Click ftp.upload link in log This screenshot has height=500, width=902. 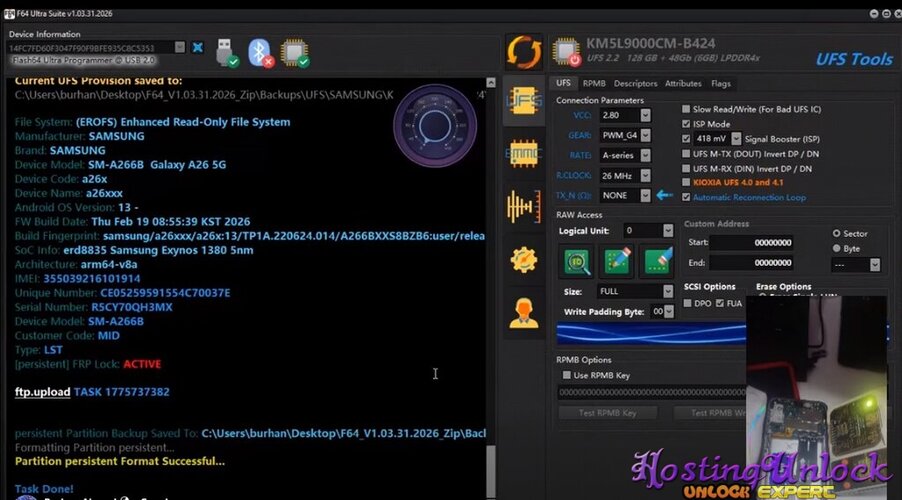[43, 392]
